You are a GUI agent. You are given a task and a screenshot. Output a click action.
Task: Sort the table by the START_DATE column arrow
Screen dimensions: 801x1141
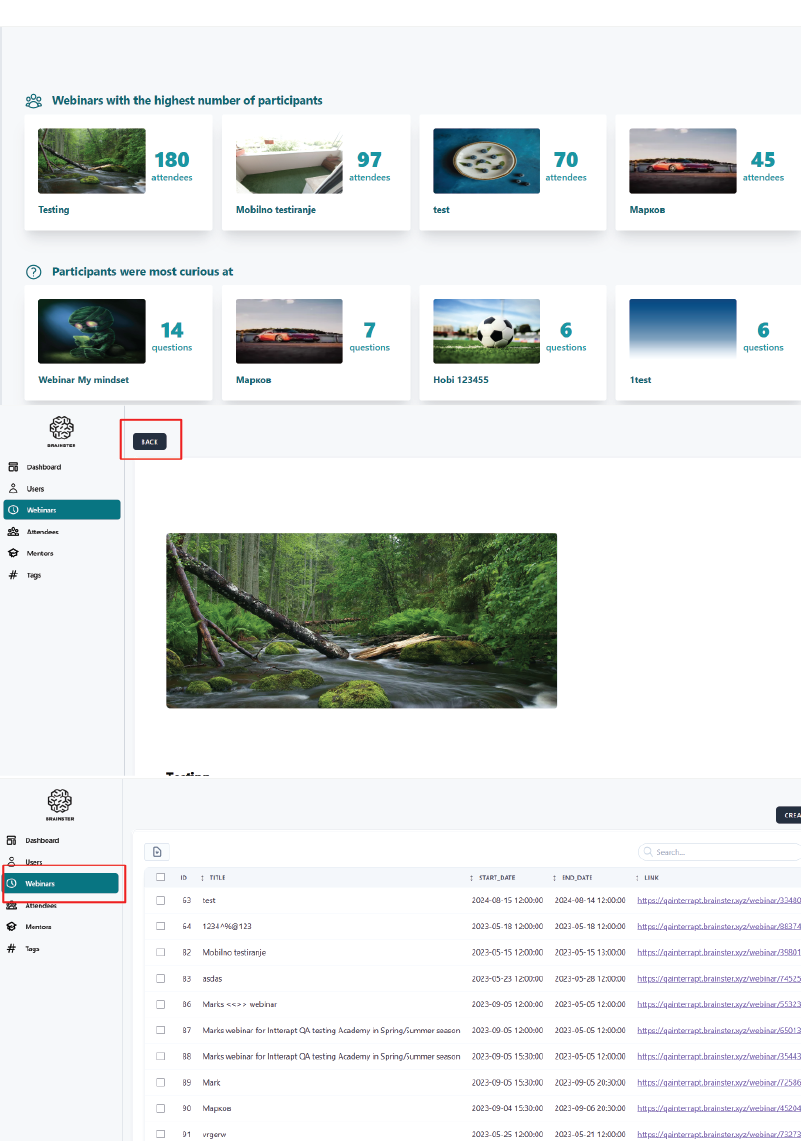click(472, 878)
